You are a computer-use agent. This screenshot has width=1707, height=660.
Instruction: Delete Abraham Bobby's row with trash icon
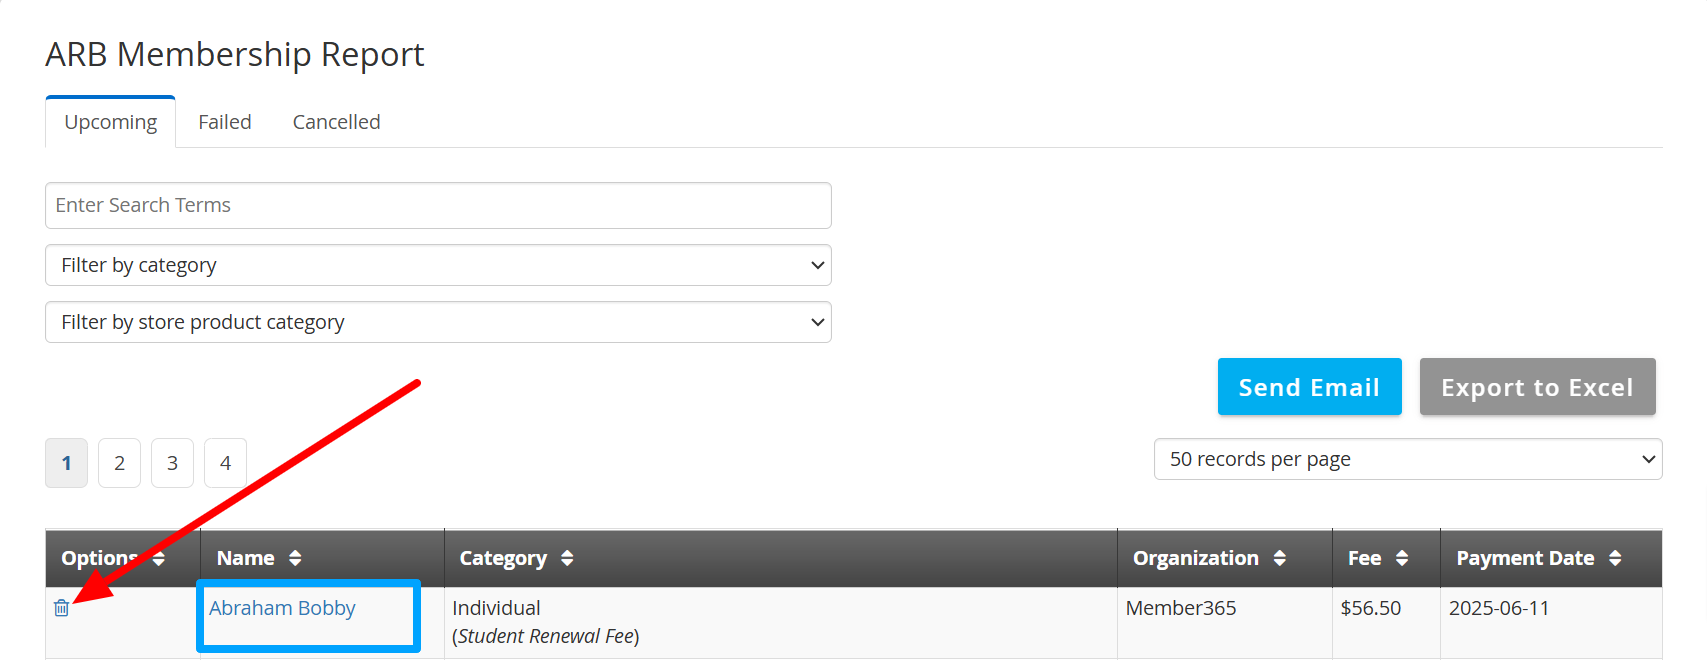pyautogui.click(x=62, y=608)
